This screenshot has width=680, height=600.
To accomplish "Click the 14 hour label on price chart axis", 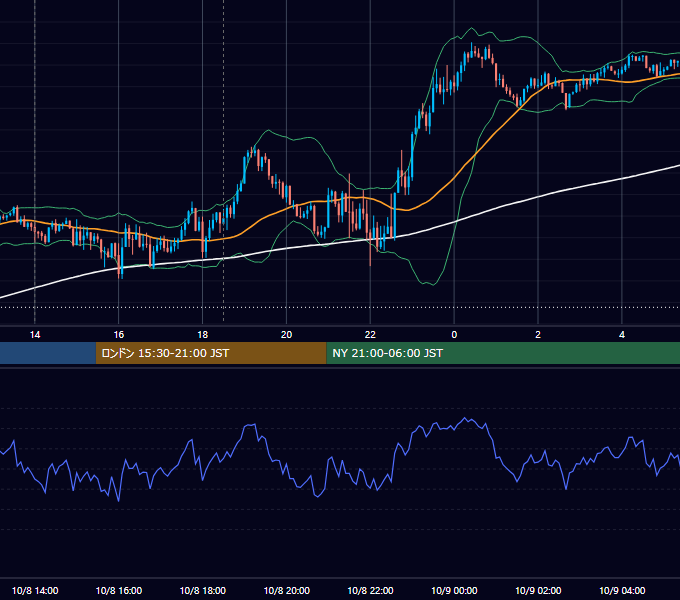I will [x=35, y=335].
